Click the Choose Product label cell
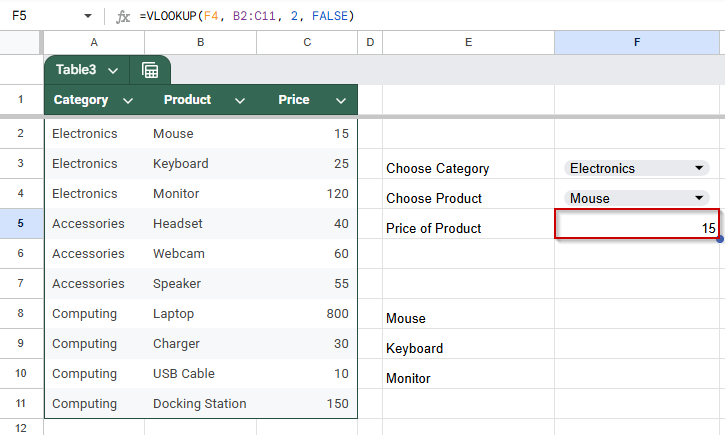The image size is (725, 435). [468, 194]
